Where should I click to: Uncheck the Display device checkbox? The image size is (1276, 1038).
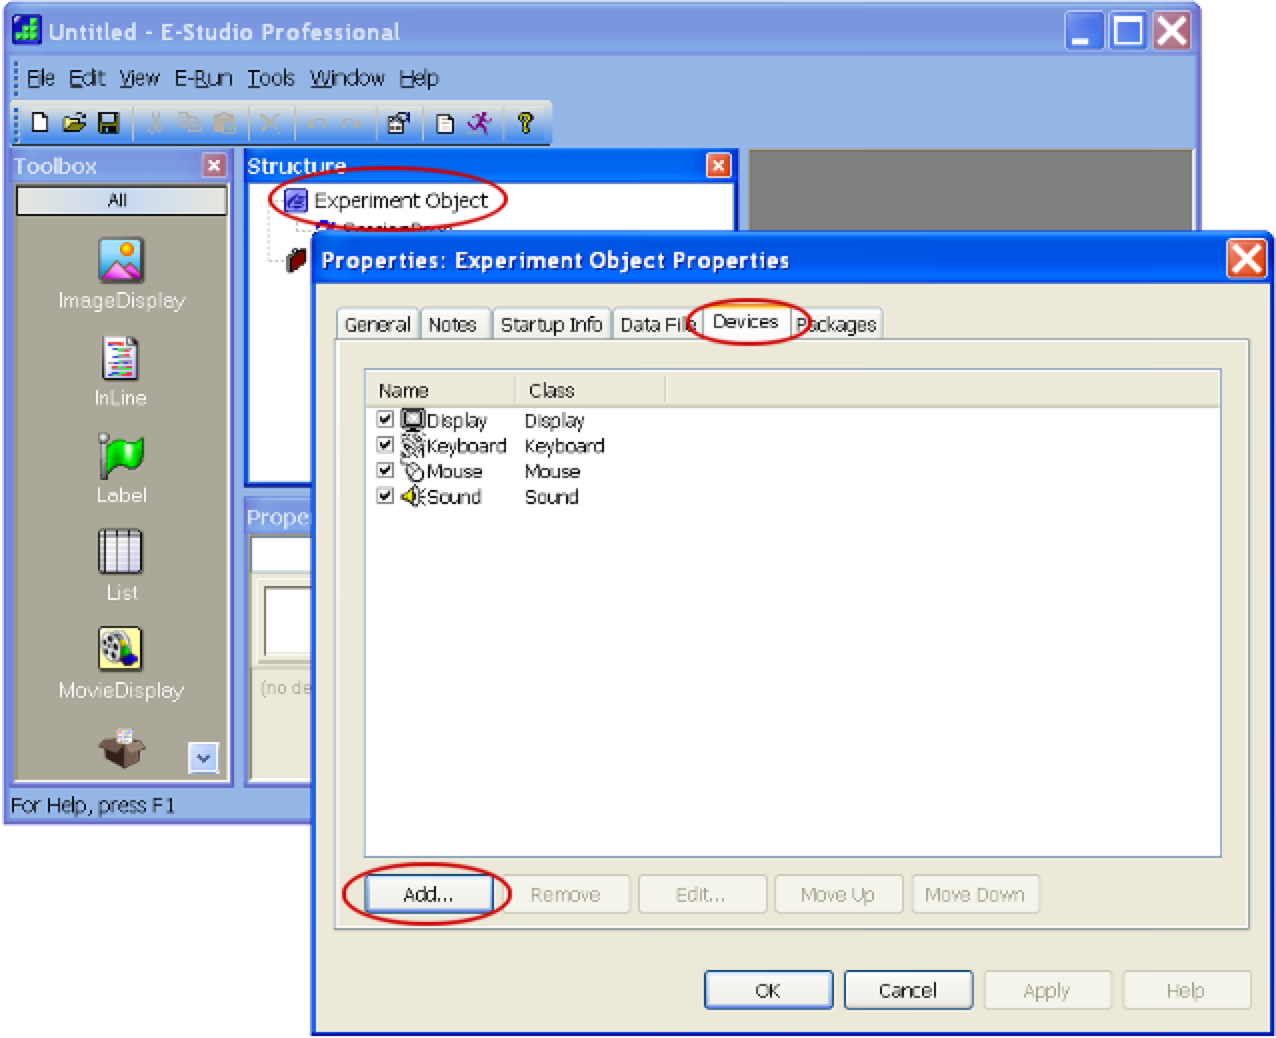click(x=385, y=420)
